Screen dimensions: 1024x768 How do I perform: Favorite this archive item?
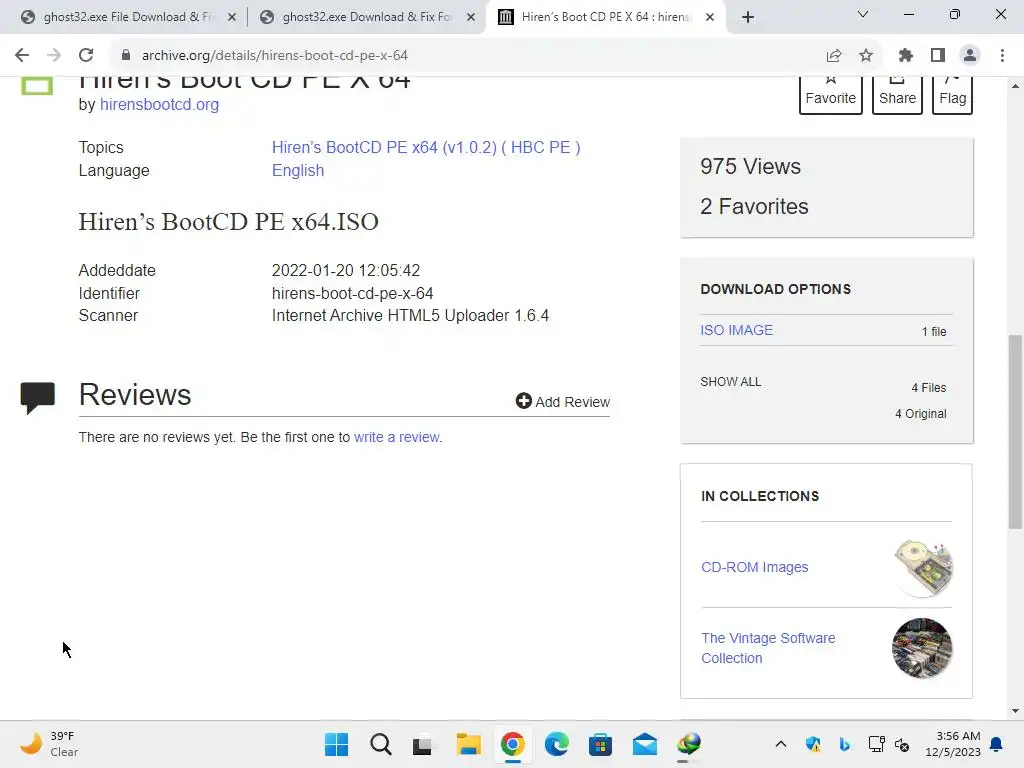point(831,95)
